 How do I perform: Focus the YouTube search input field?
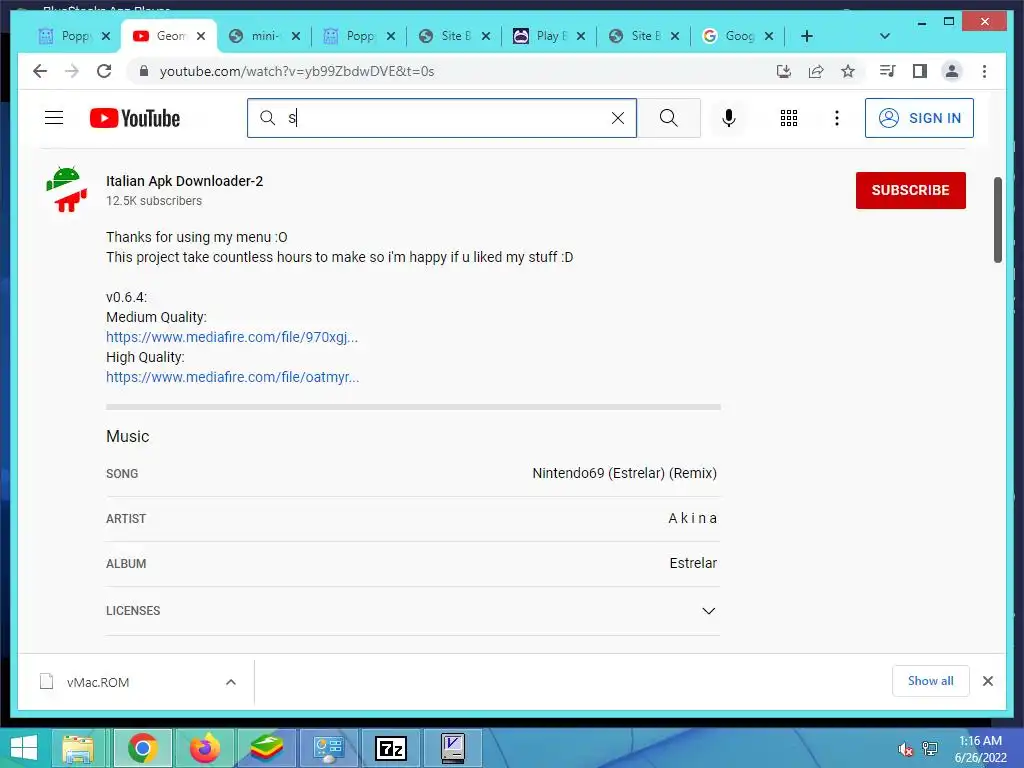pos(444,118)
